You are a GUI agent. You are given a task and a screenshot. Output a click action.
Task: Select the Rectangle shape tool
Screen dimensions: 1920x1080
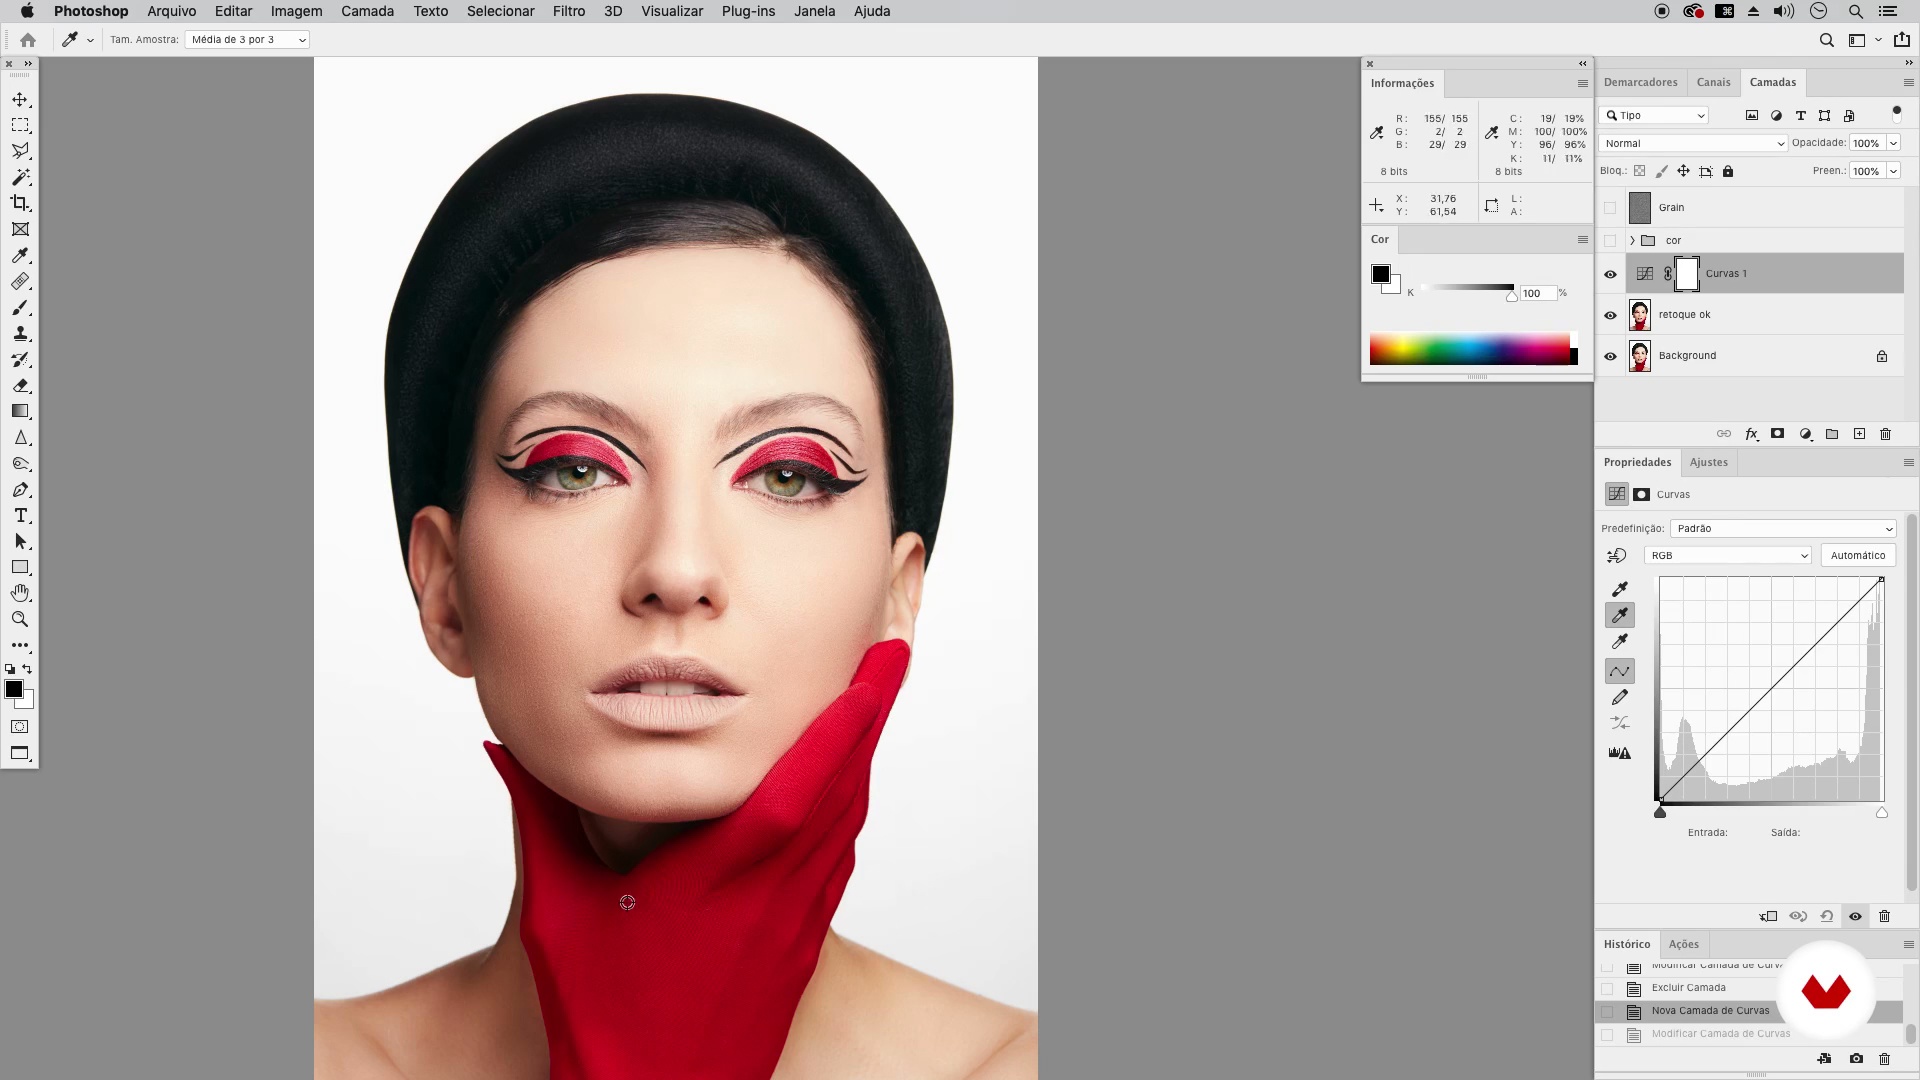(20, 567)
